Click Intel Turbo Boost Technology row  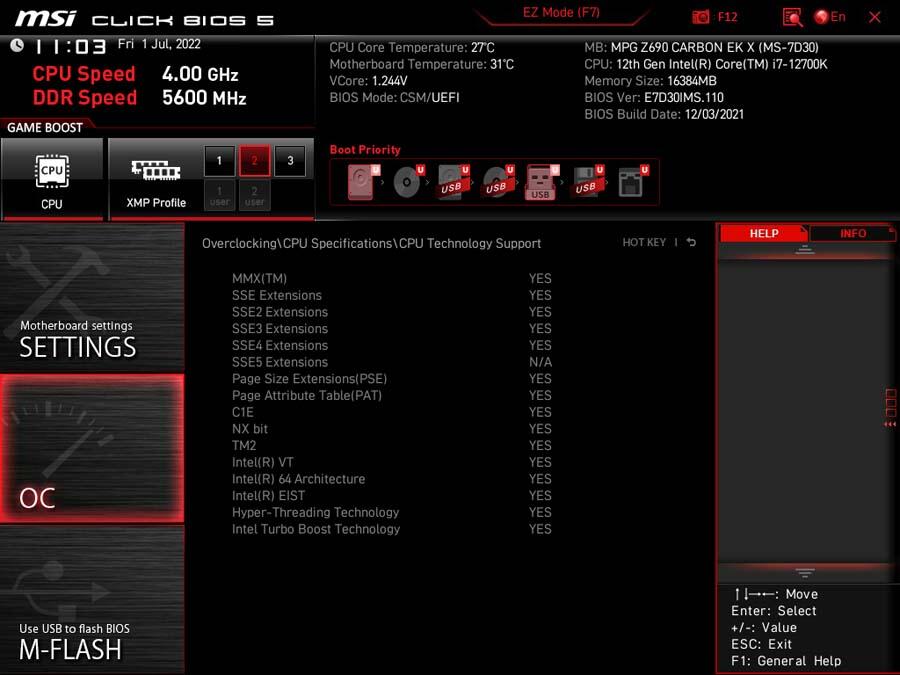[x=391, y=529]
